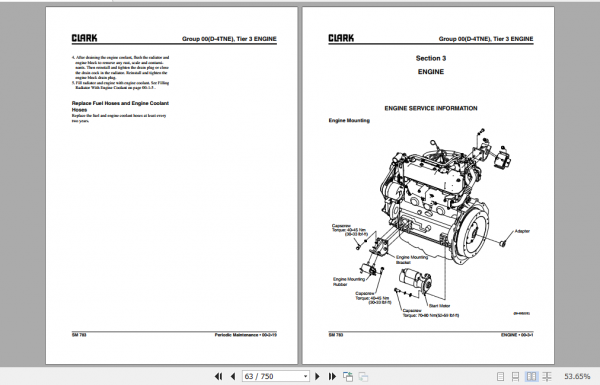
Task: Click the Replace Fuel Hoses heading
Action: point(120,106)
